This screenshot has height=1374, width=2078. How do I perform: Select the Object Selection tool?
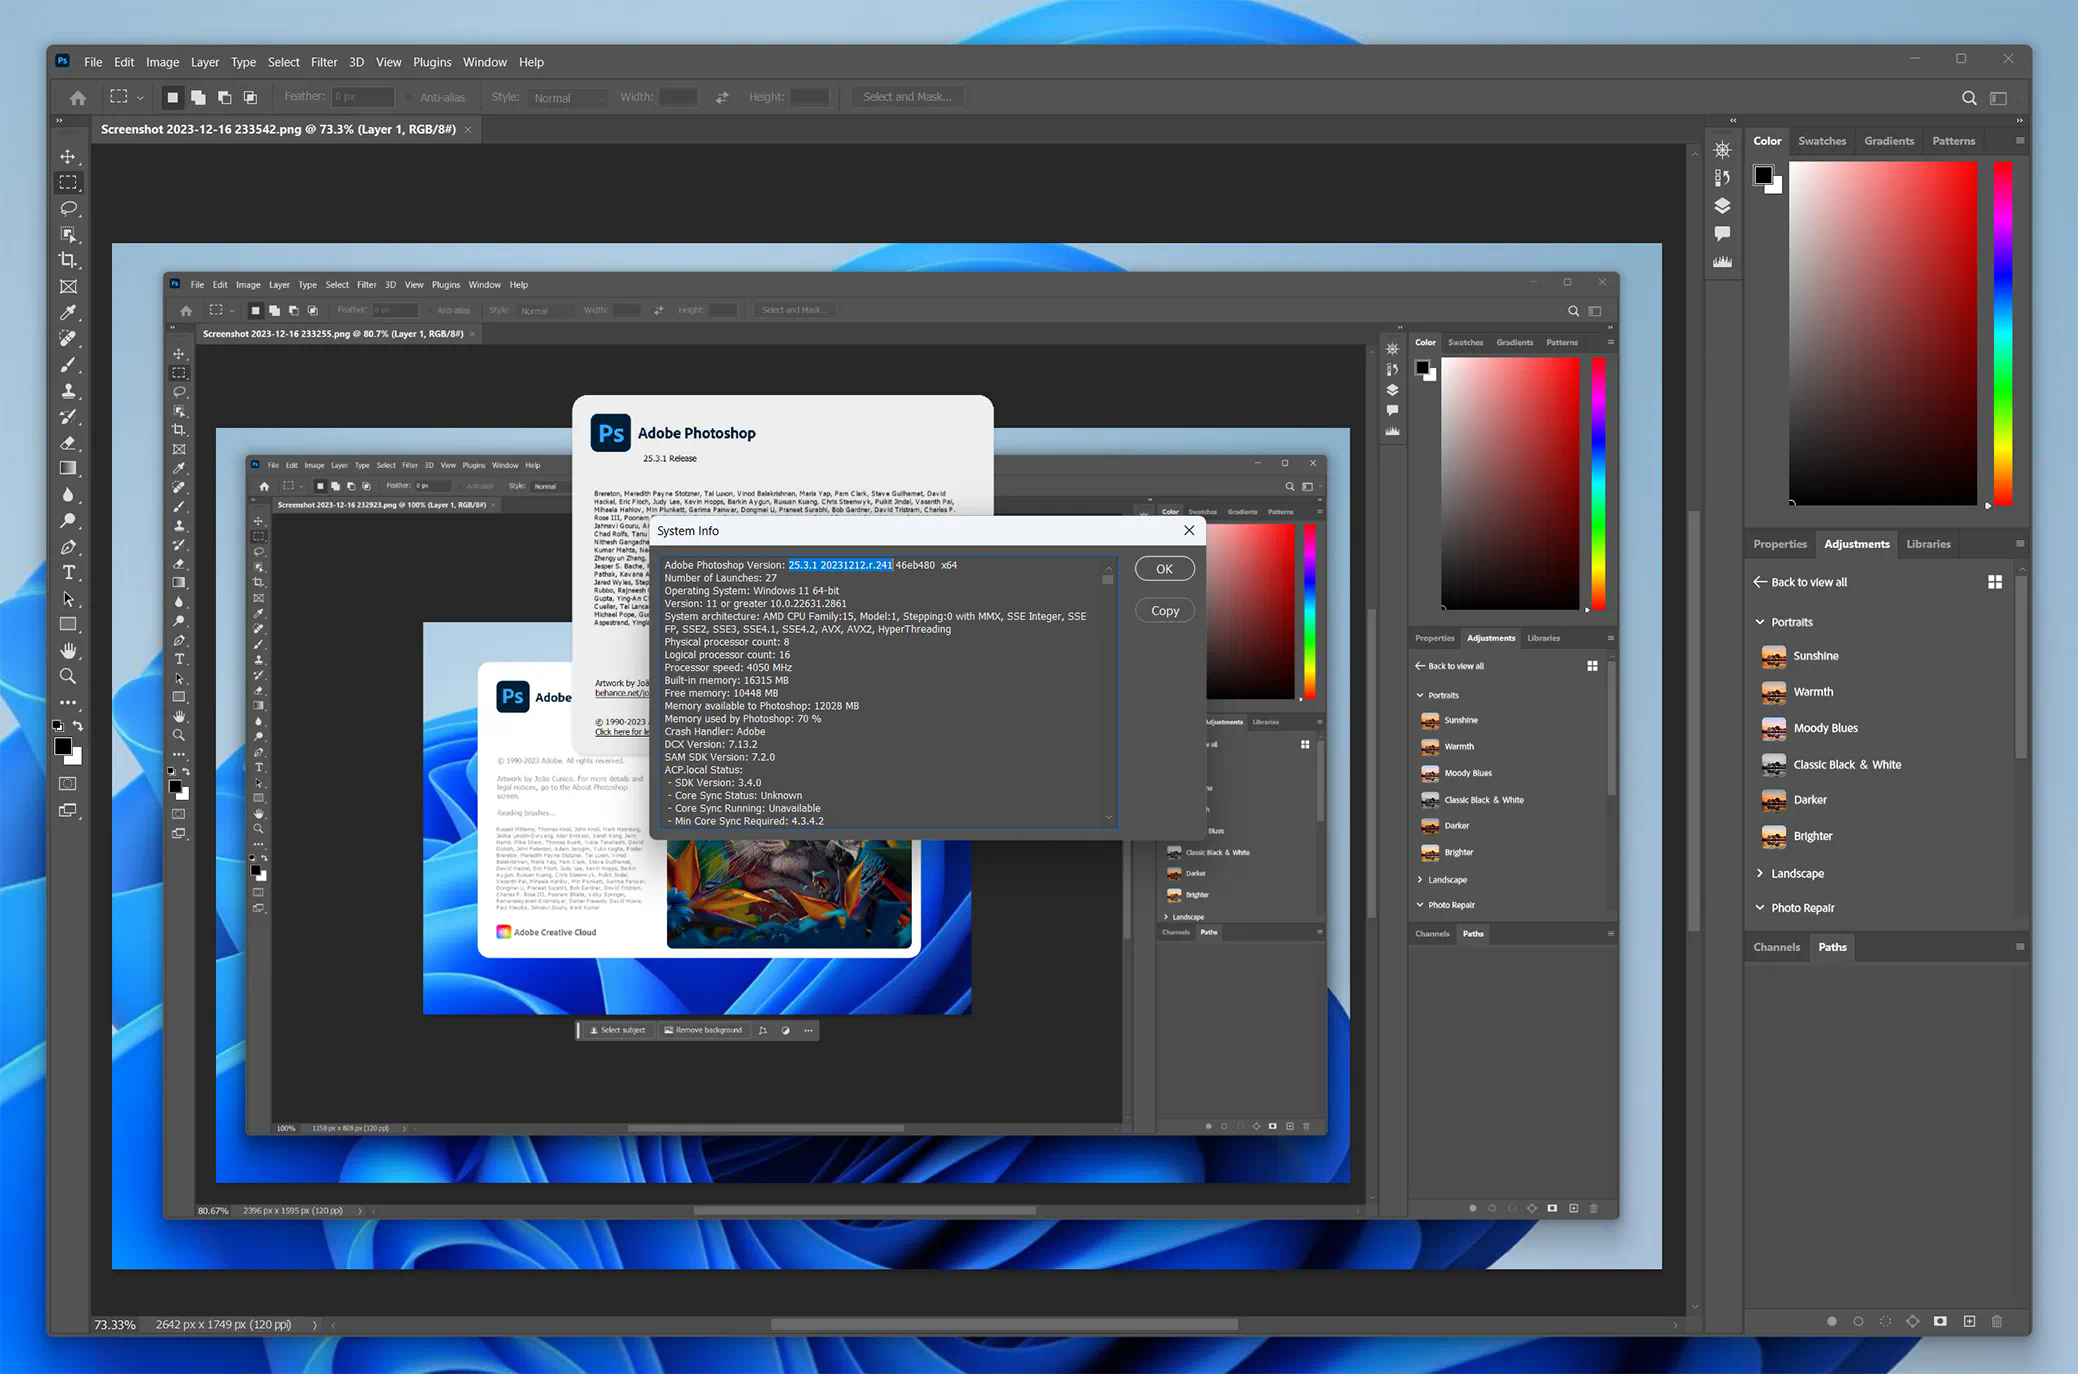(68, 234)
